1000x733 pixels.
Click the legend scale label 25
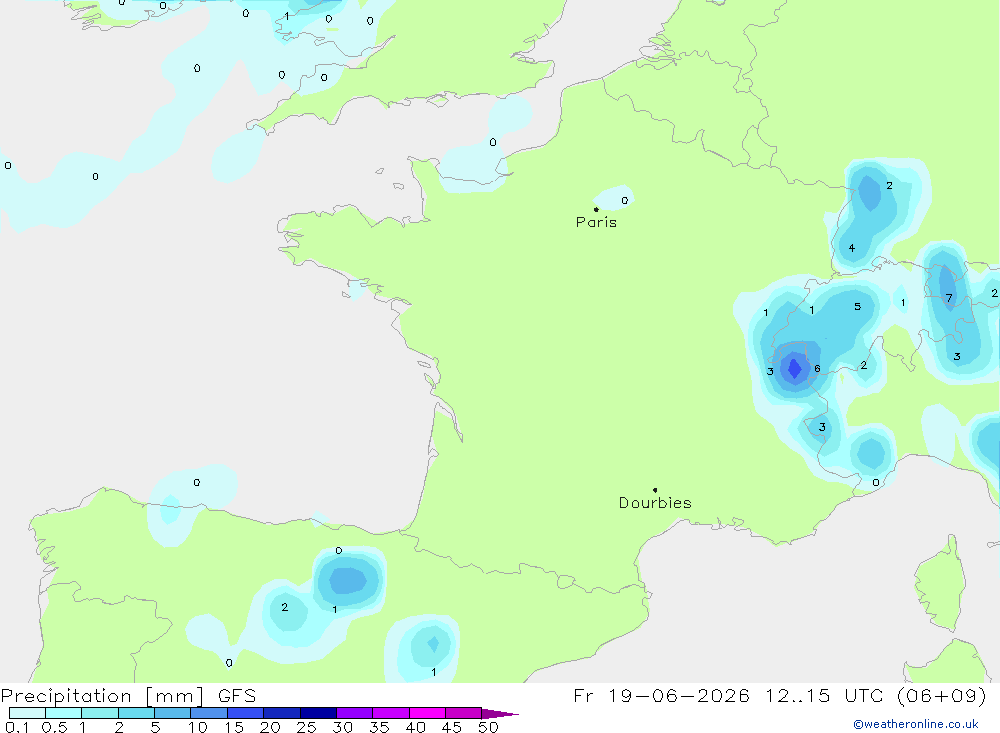tap(306, 727)
